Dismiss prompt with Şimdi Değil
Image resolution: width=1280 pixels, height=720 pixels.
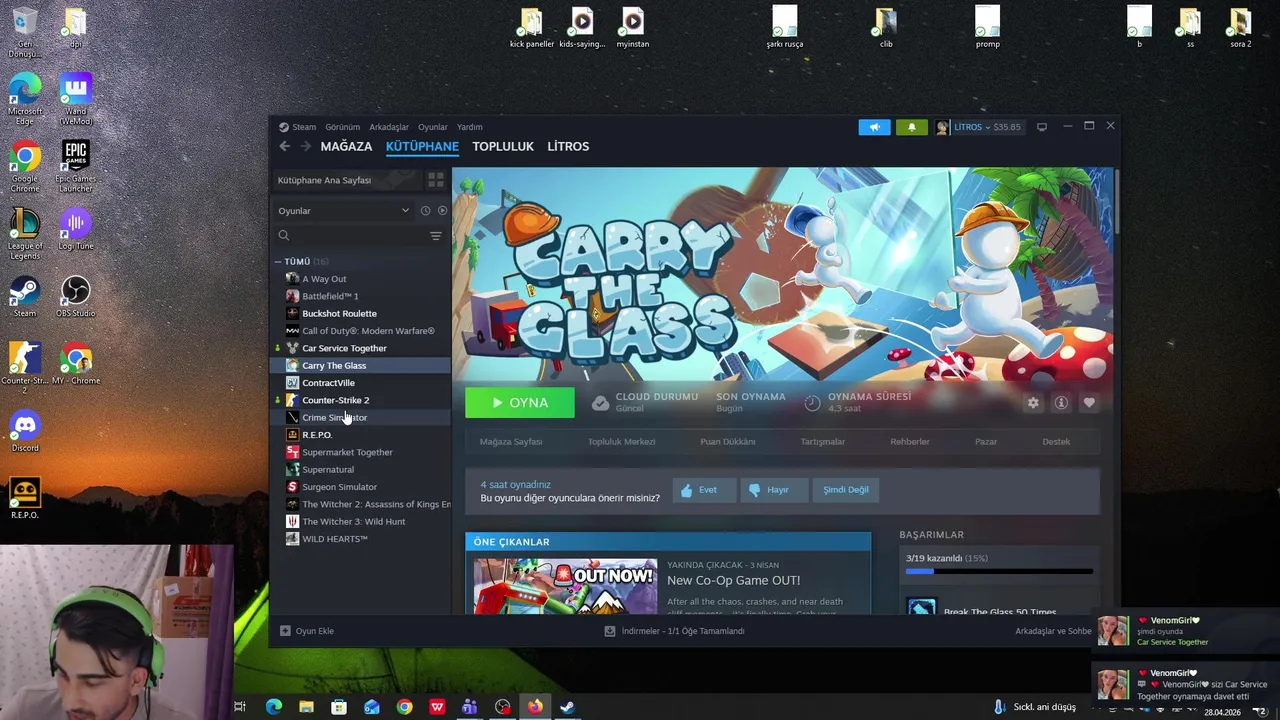(846, 490)
